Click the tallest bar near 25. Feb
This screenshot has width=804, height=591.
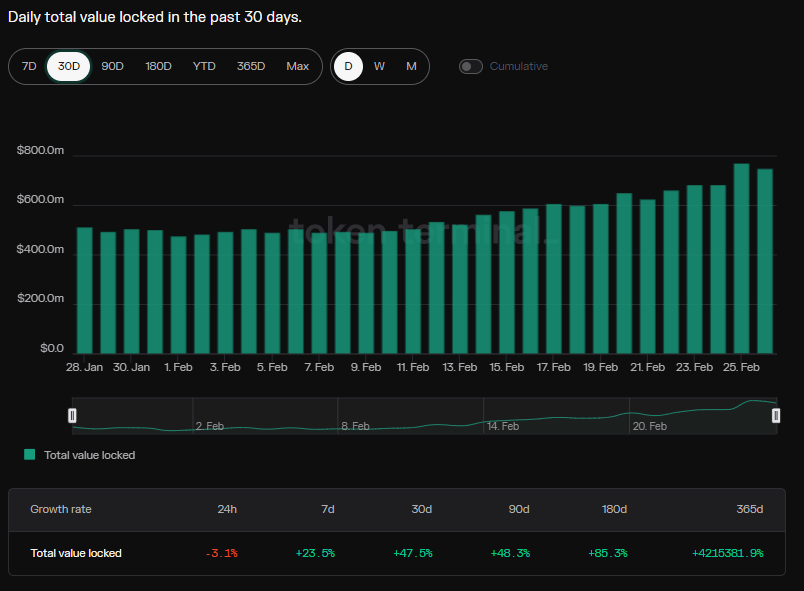pyautogui.click(x=741, y=258)
